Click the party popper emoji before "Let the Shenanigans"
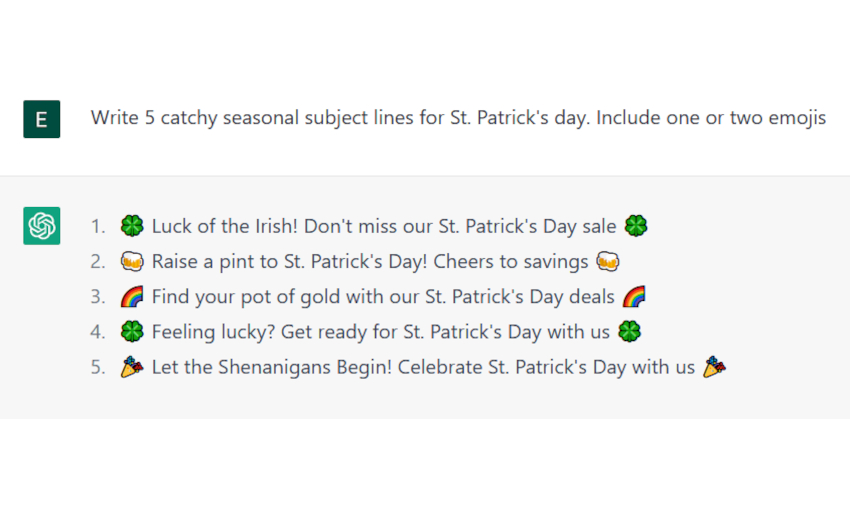This screenshot has height=505, width=850. click(x=132, y=367)
